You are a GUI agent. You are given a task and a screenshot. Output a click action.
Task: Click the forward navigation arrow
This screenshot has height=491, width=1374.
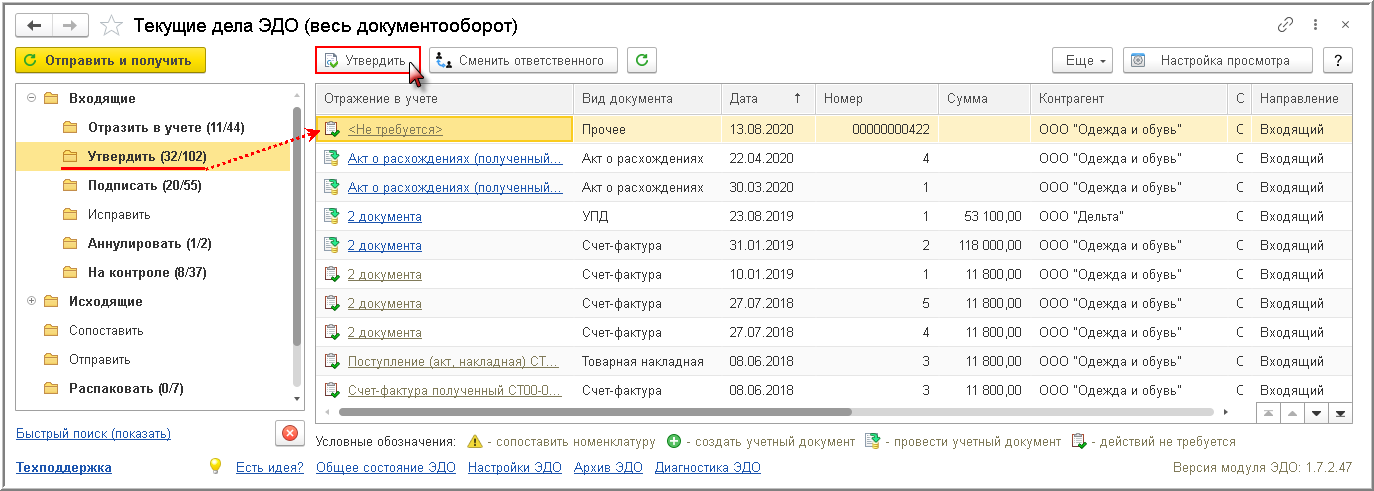pos(69,24)
